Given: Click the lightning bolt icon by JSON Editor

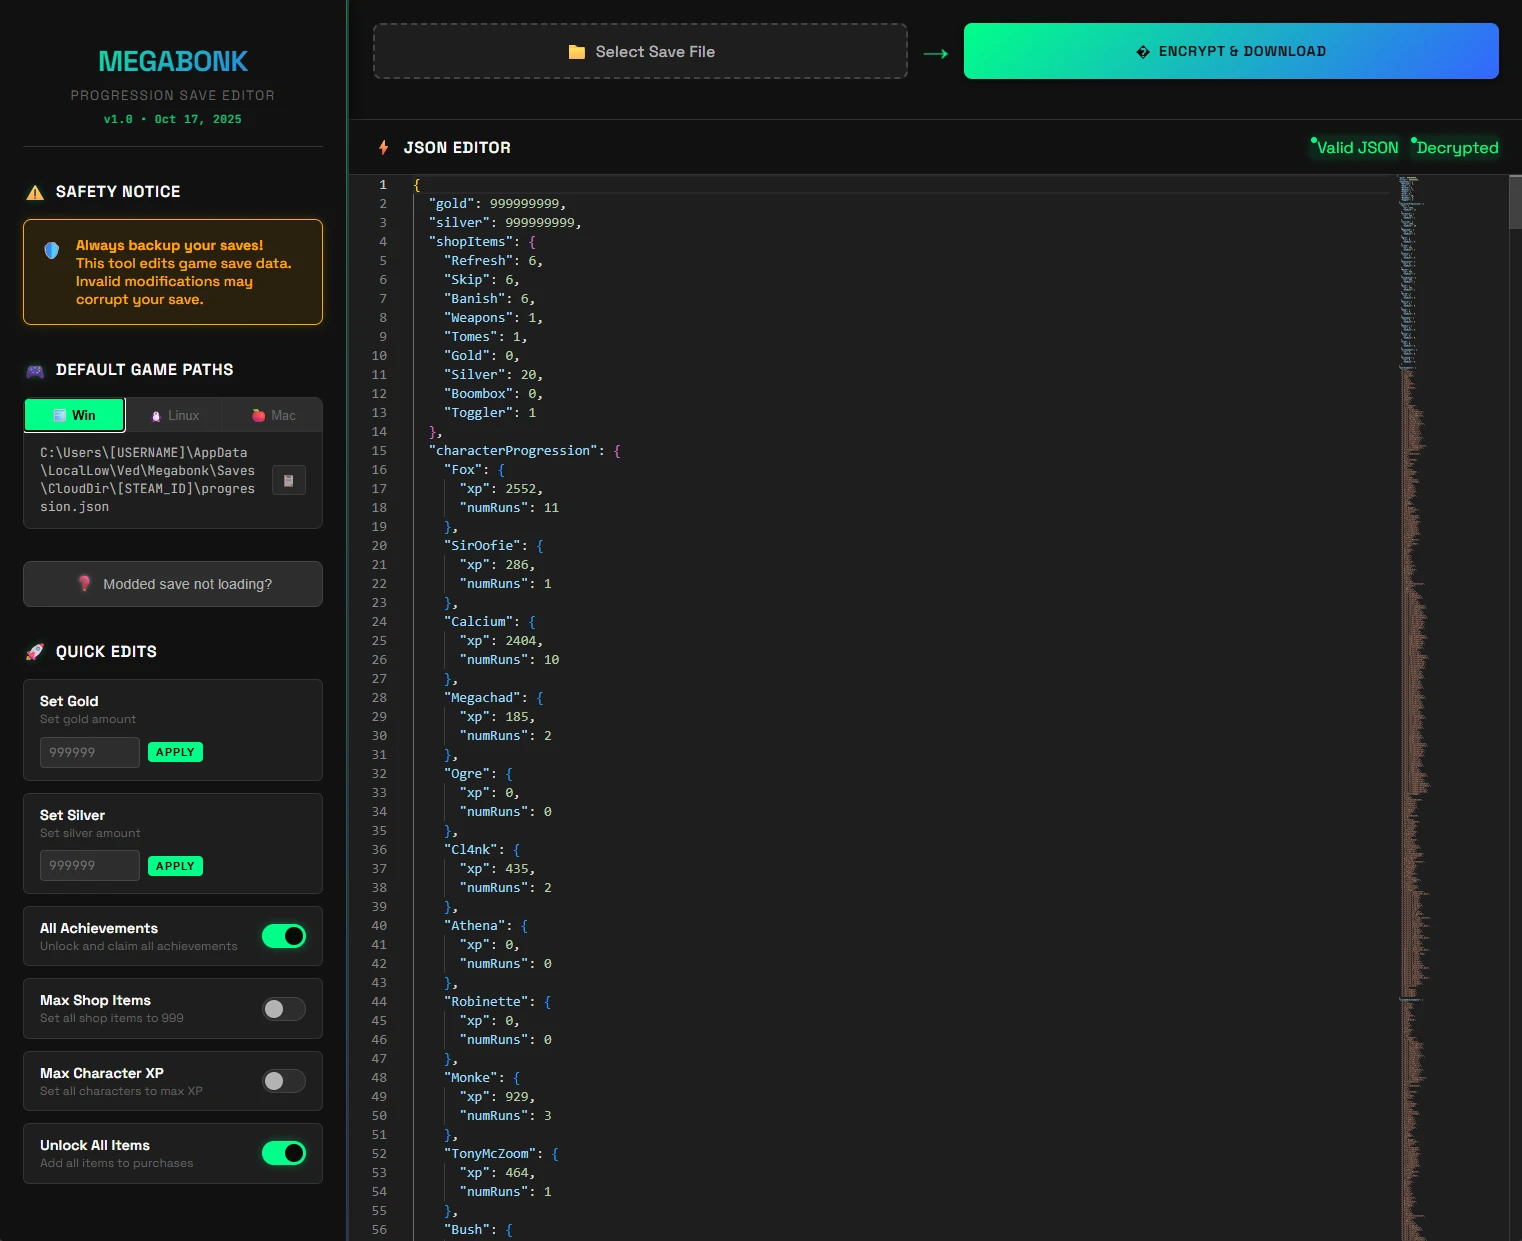Looking at the screenshot, I should (x=383, y=148).
